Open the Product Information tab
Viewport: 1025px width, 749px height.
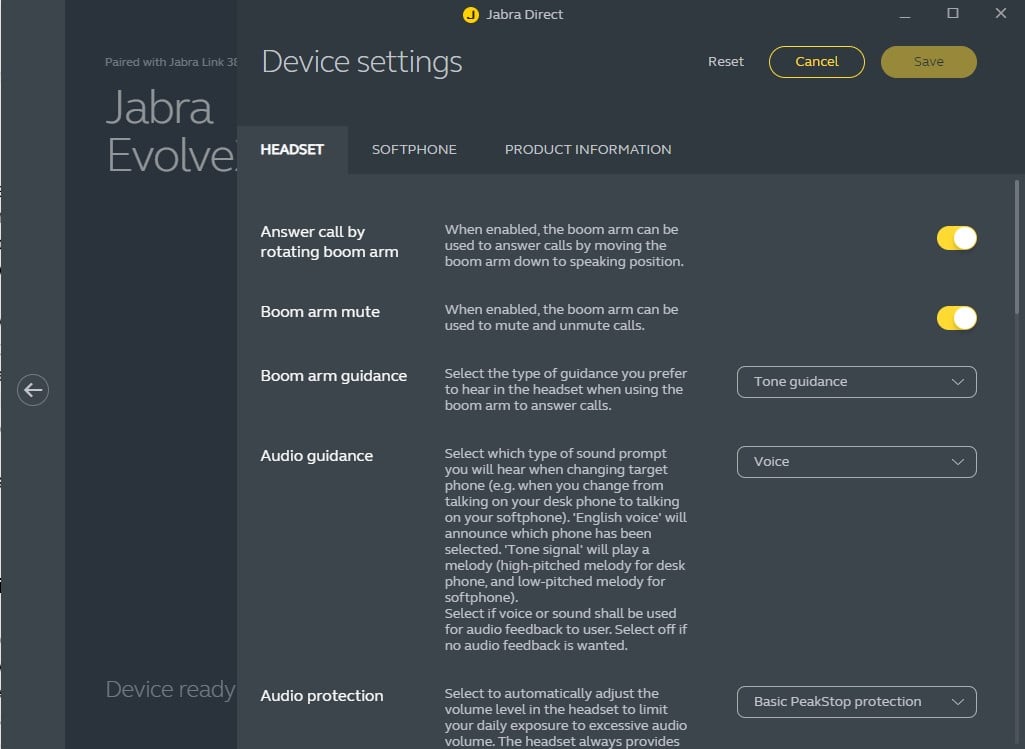pyautogui.click(x=588, y=150)
